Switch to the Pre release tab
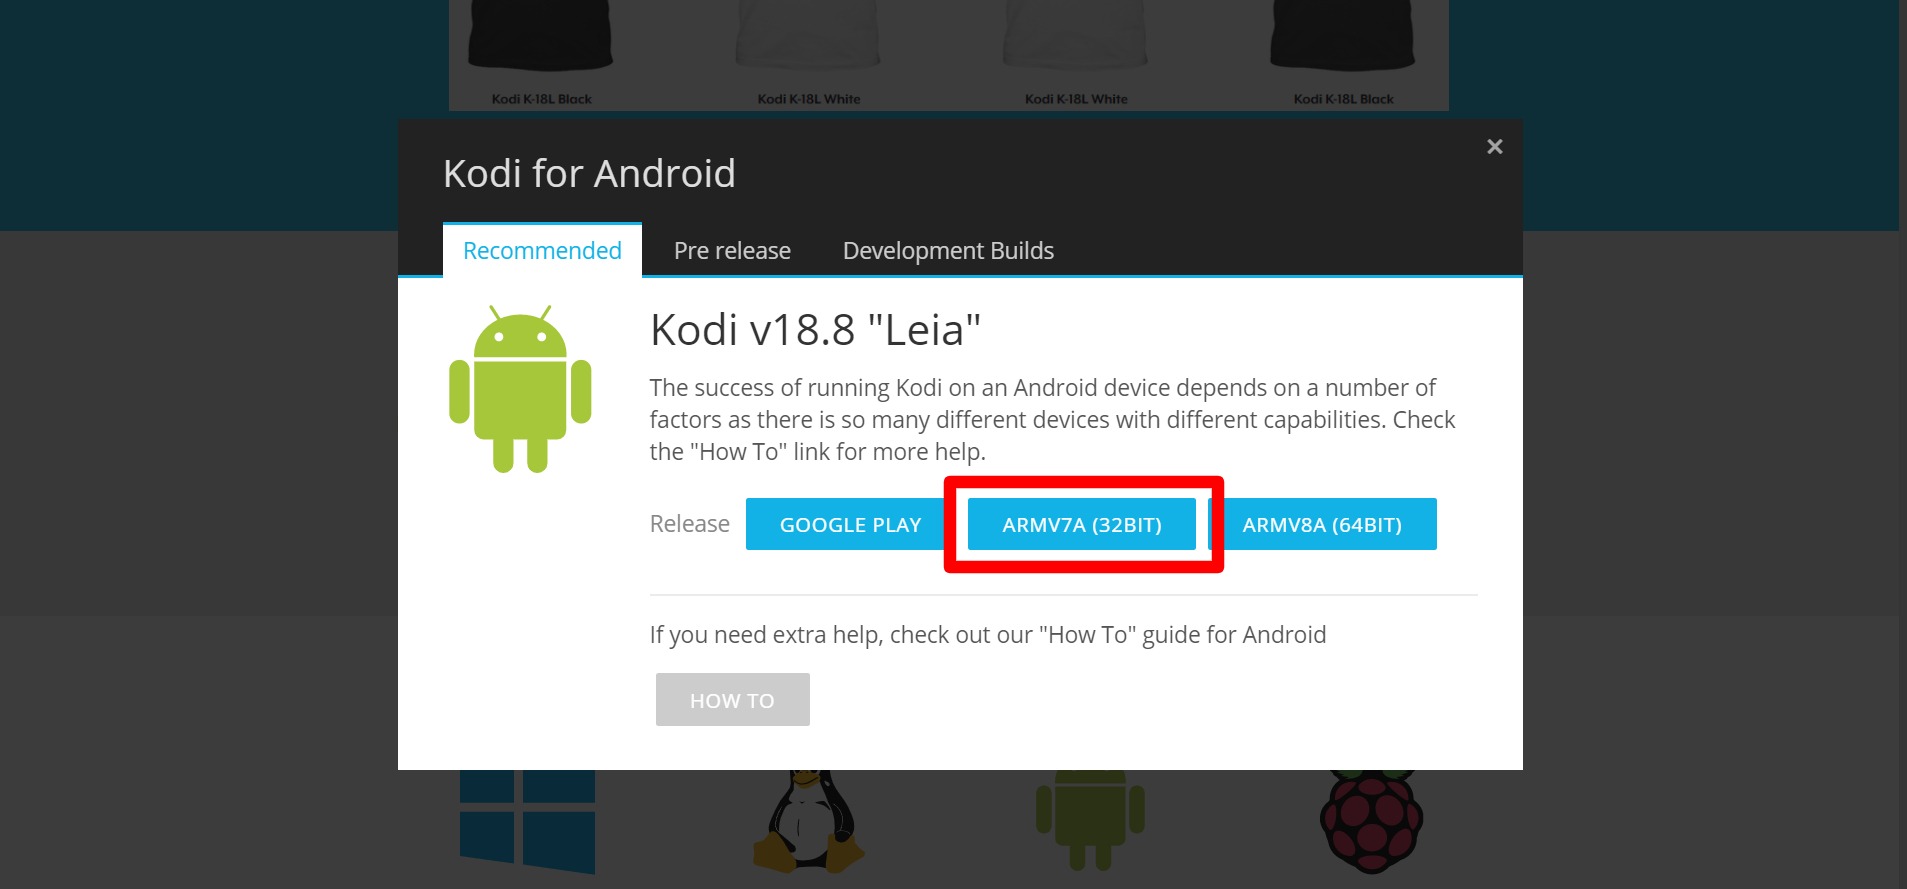The width and height of the screenshot is (1907, 889). pyautogui.click(x=731, y=250)
